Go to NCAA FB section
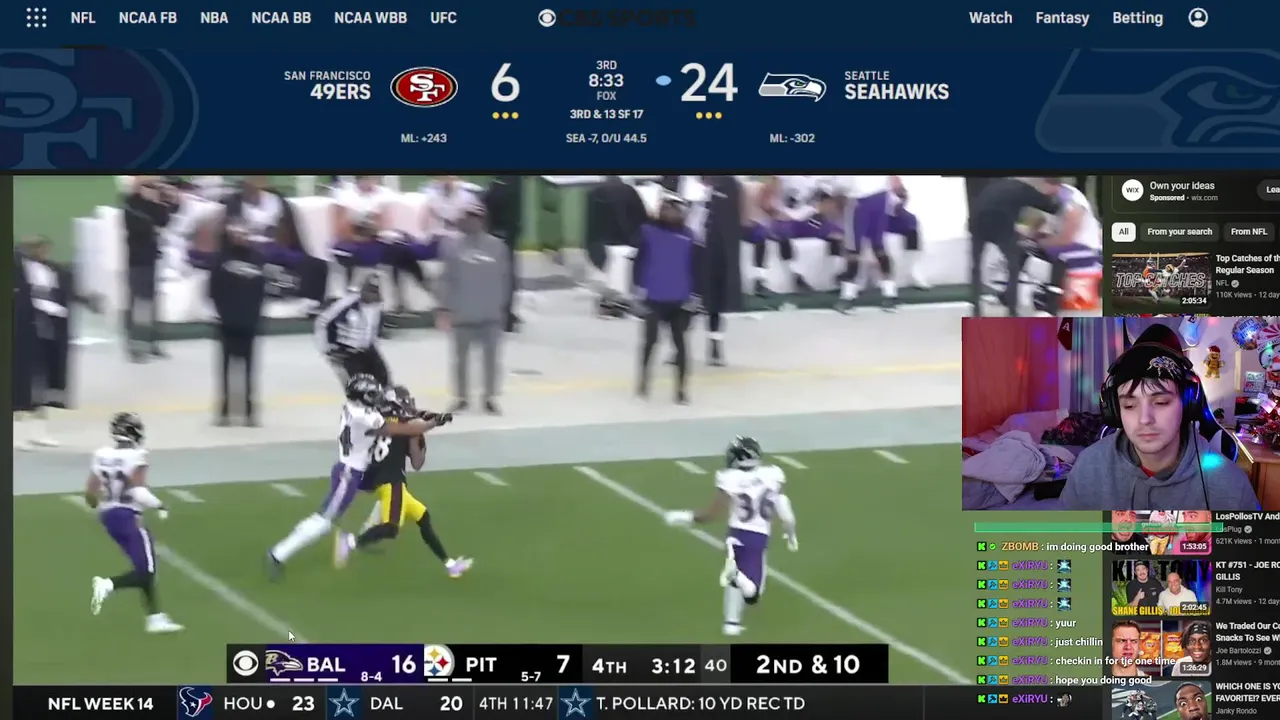The width and height of the screenshot is (1280, 720). [x=148, y=18]
